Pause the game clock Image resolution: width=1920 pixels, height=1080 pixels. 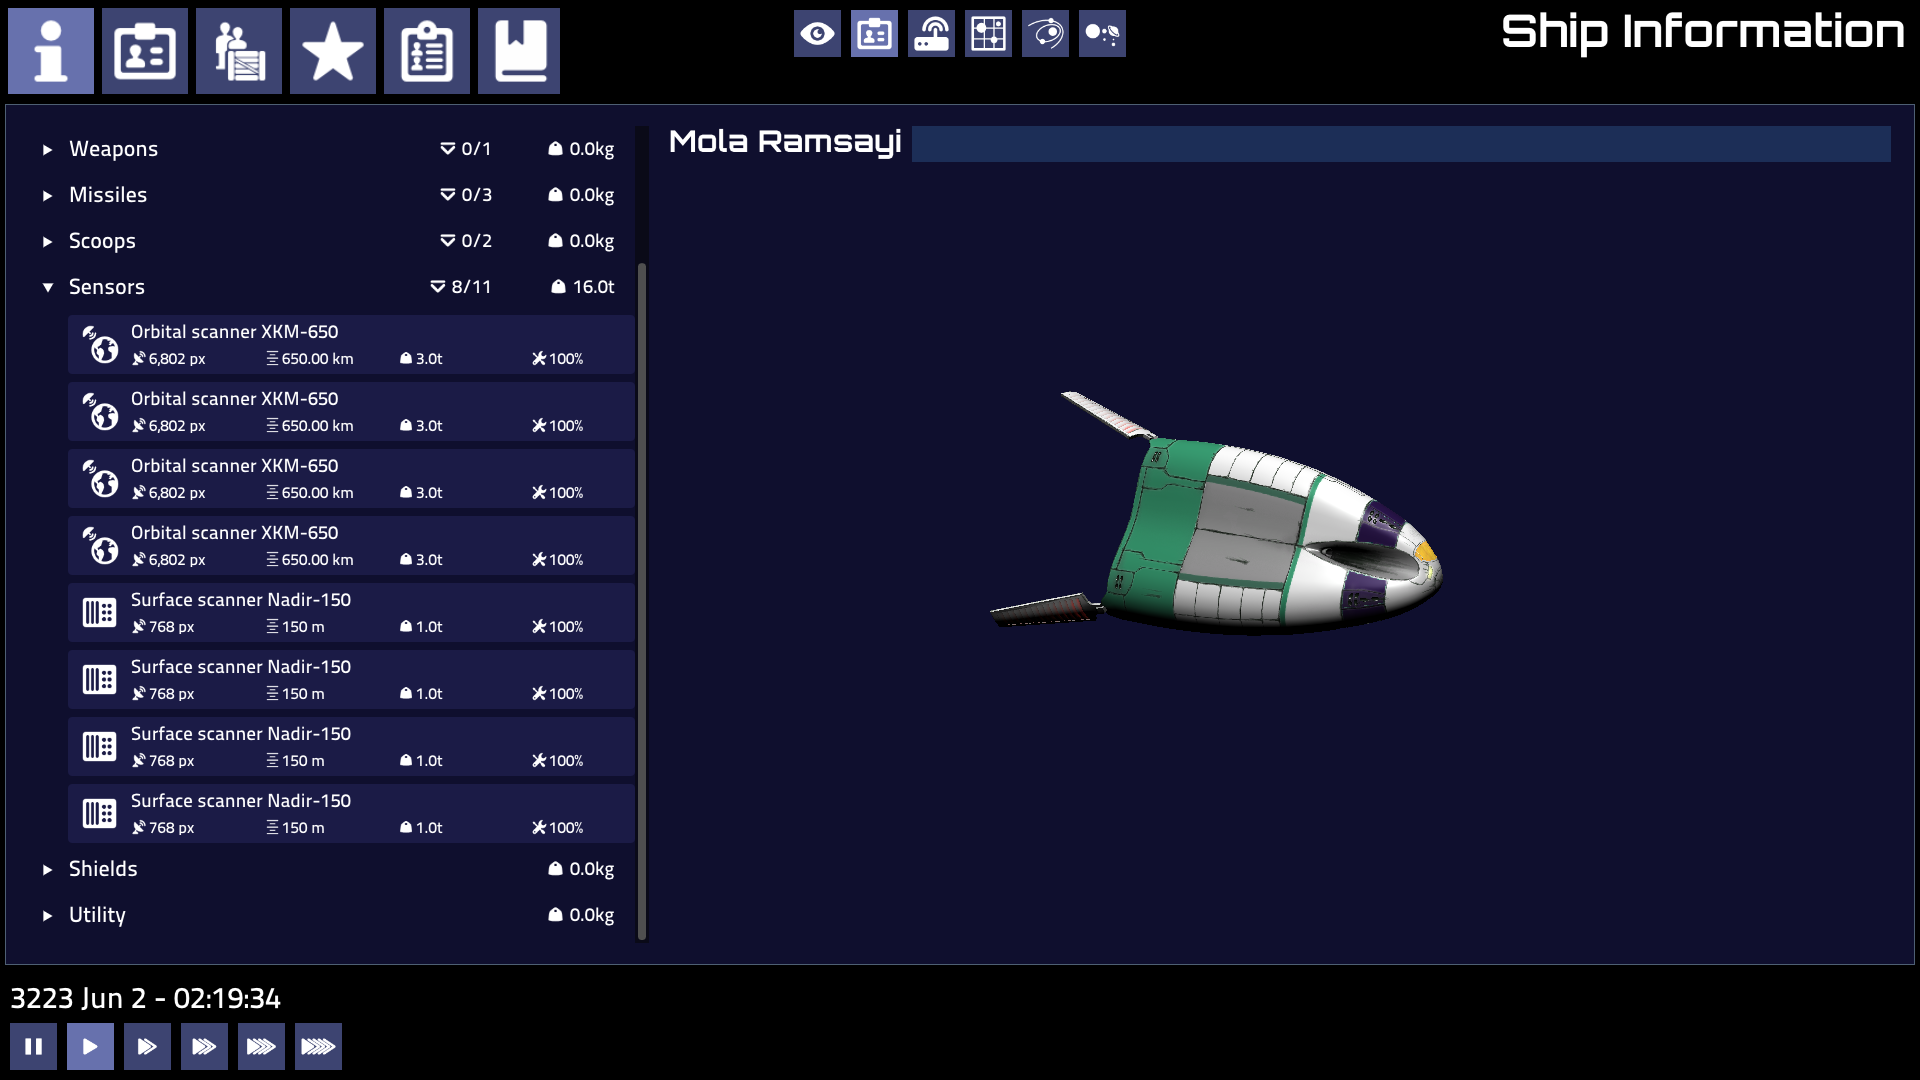coord(34,1046)
